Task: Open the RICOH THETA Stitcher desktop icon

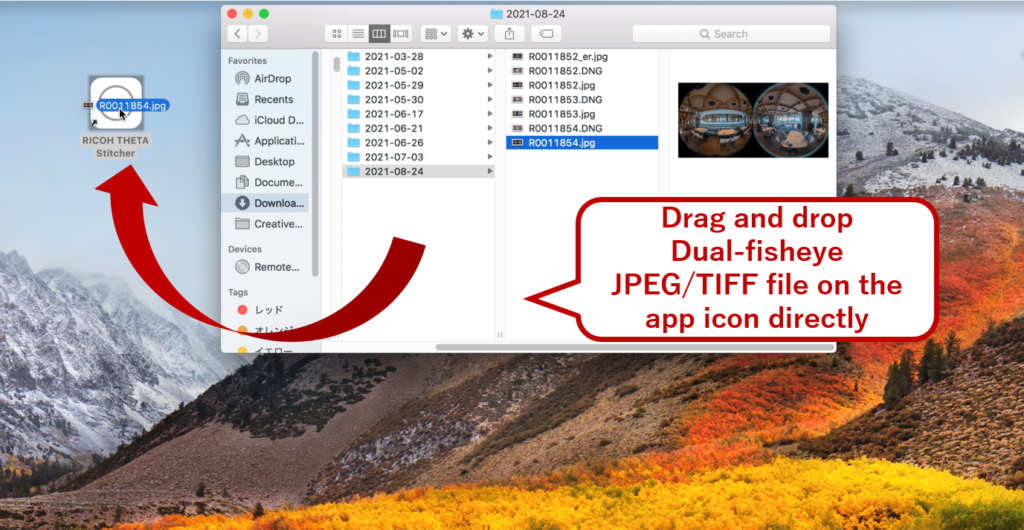Action: click(116, 103)
